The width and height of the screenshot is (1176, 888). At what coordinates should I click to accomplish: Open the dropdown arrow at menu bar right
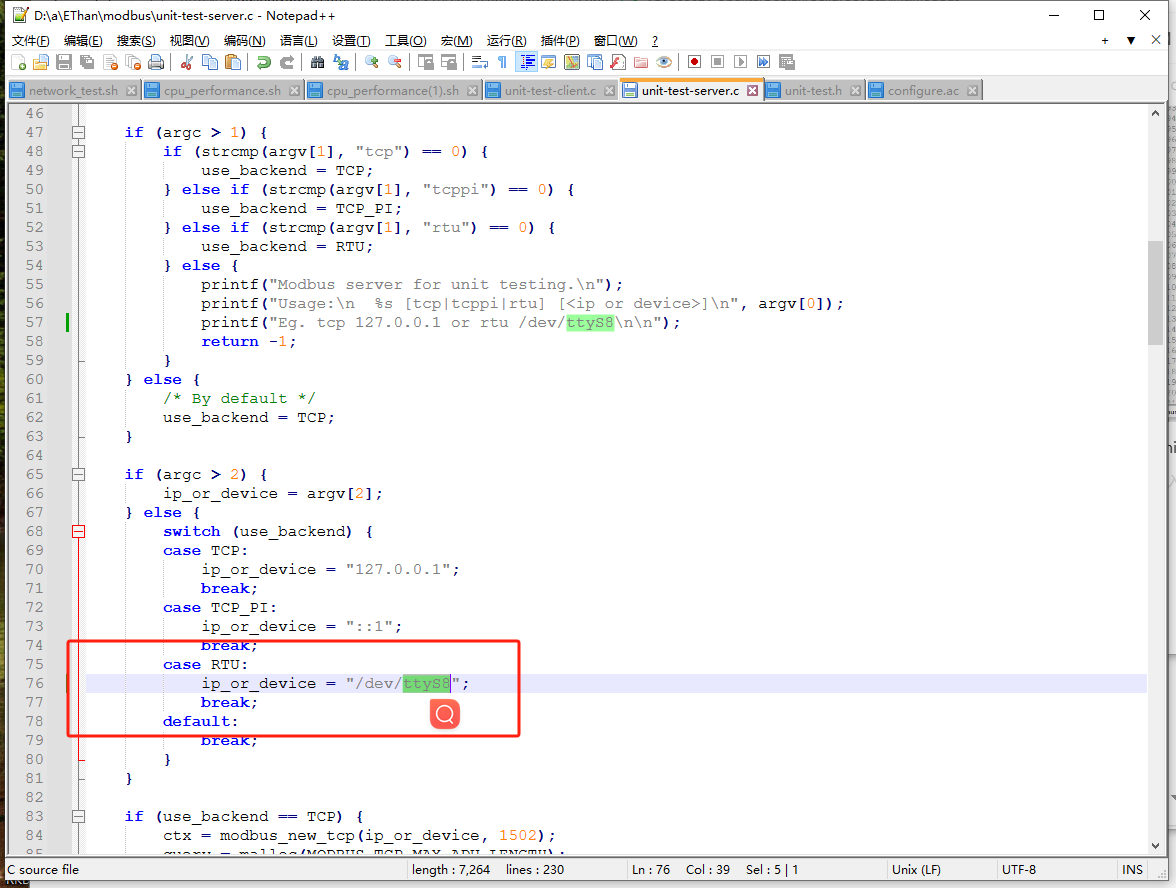(x=1130, y=41)
